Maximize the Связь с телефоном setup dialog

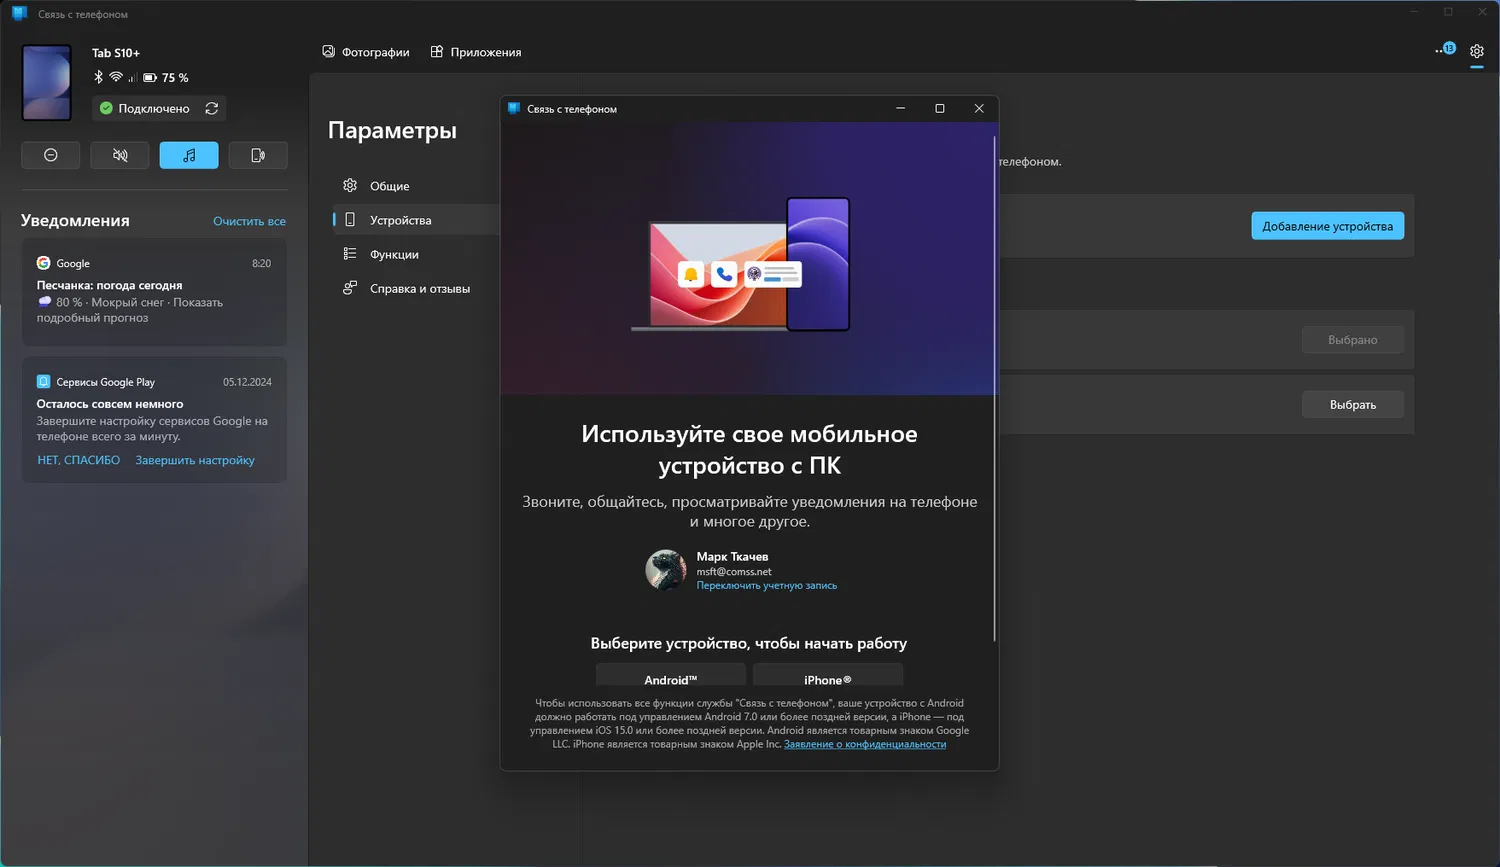940,108
